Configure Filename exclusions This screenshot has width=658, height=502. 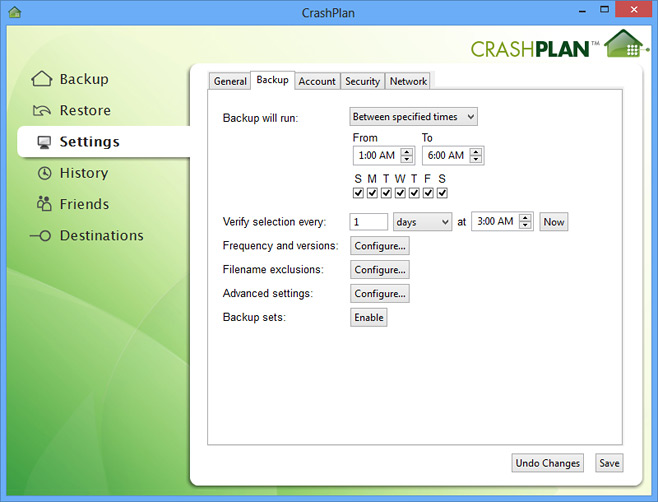tap(380, 269)
